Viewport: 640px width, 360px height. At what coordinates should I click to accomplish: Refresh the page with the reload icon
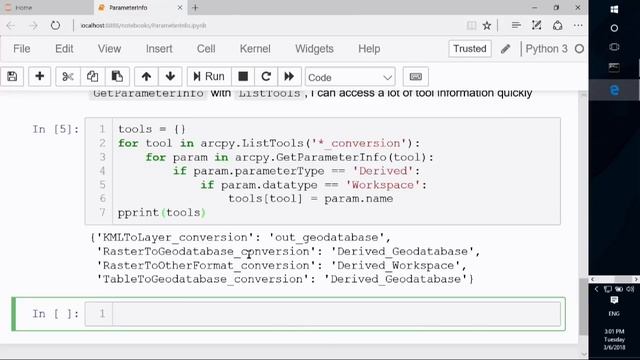pos(55,26)
